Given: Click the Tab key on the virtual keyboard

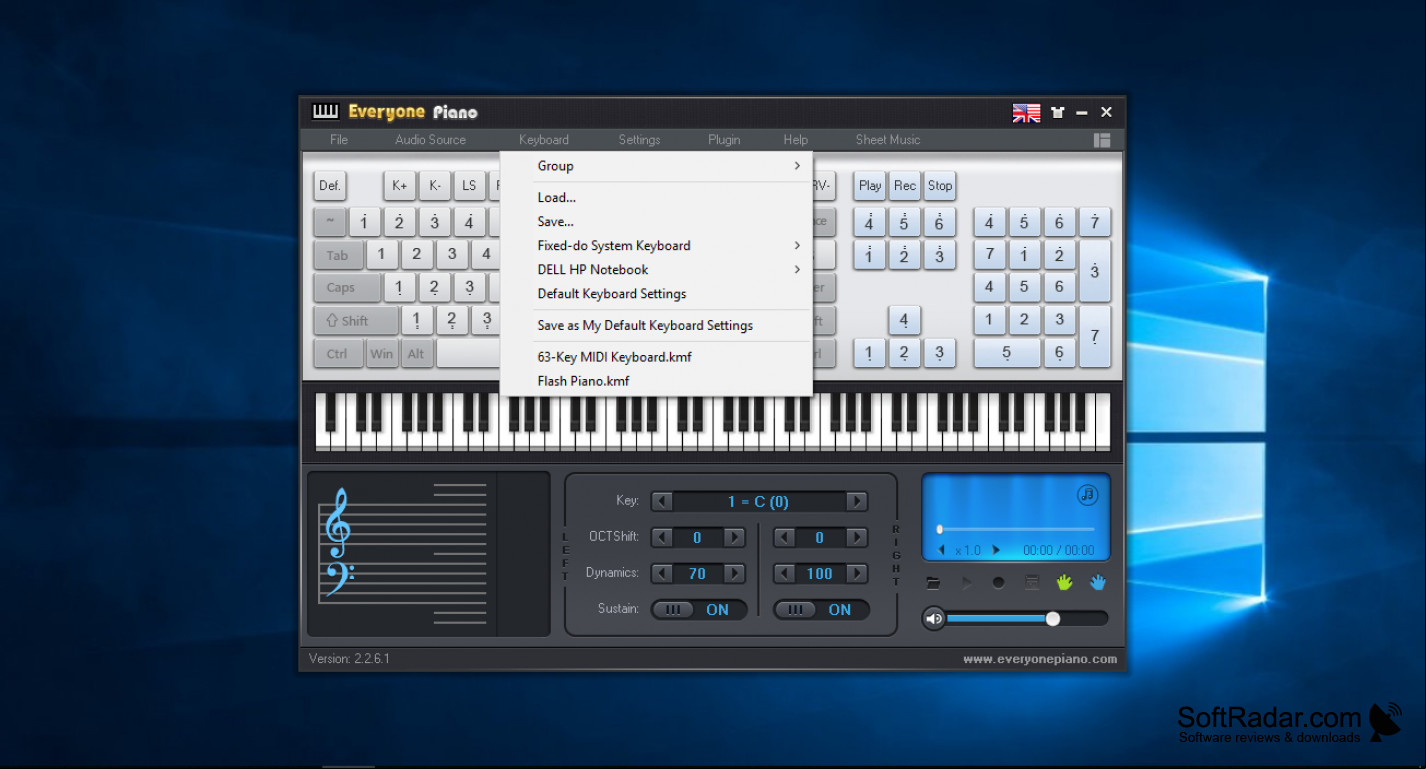Looking at the screenshot, I should pos(338,256).
